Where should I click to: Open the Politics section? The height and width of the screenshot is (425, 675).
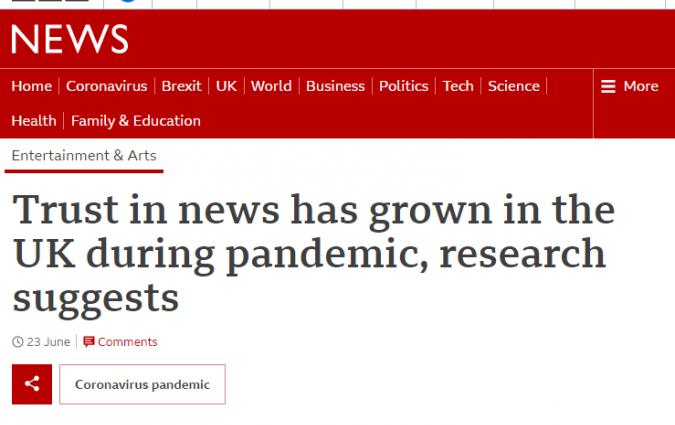tap(403, 86)
